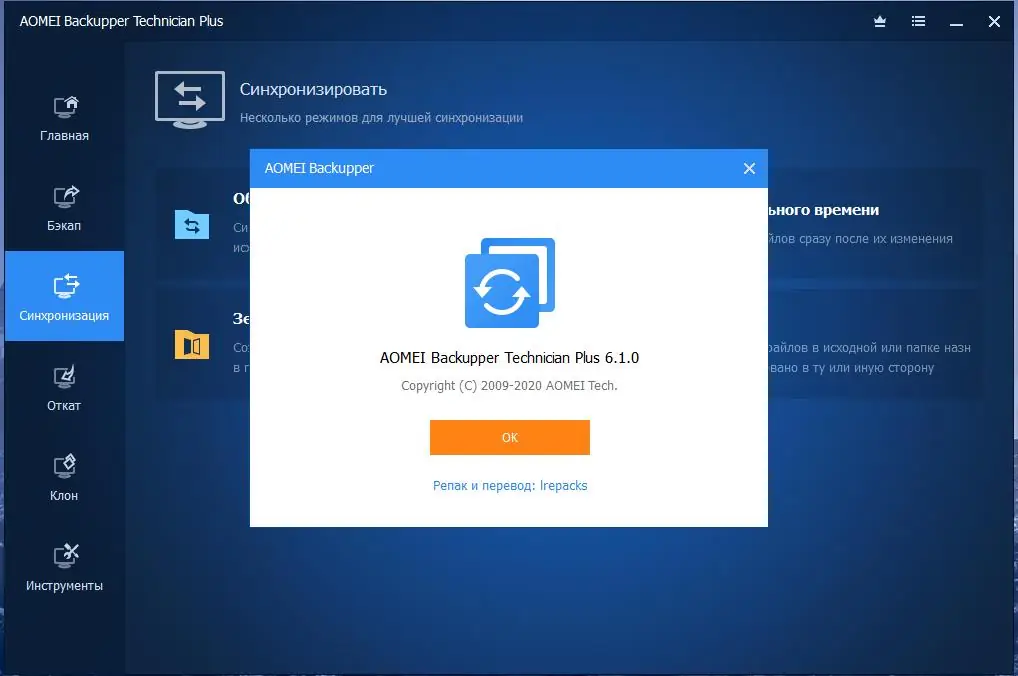Select the Клон icon in the sidebar

[63, 466]
